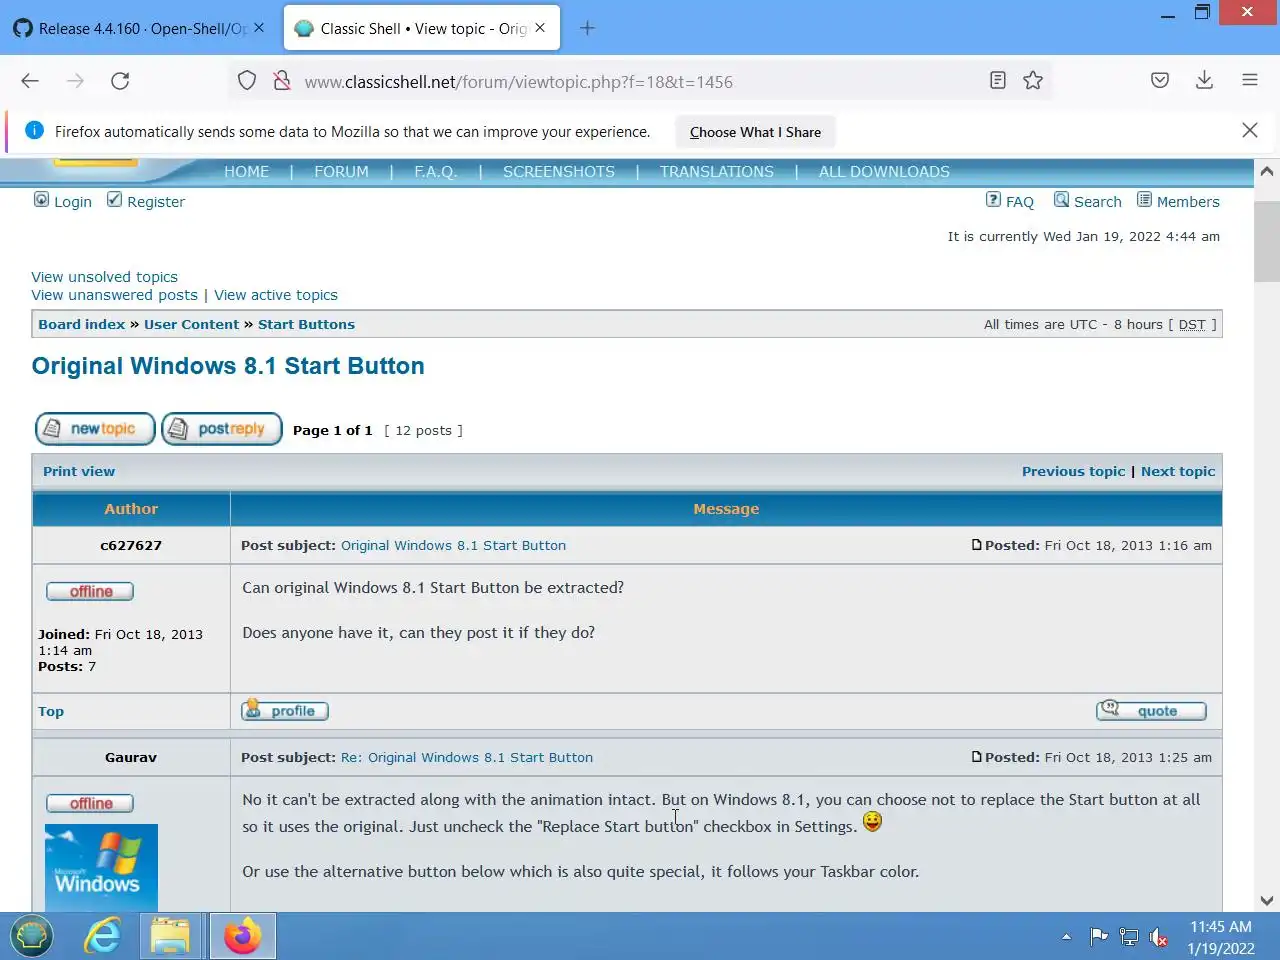Click the insecure connection lock icon
The width and height of the screenshot is (1280, 960).
coord(282,81)
